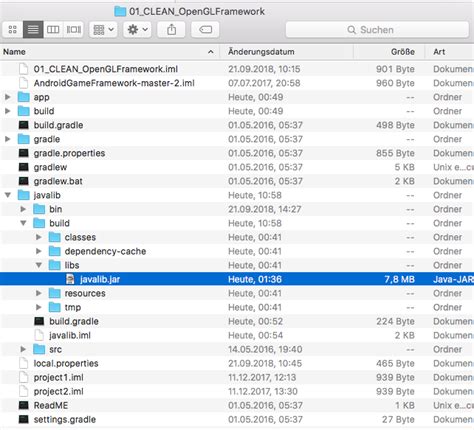The height and width of the screenshot is (430, 474).
Task: Sort by Art column header
Action: [449, 52]
